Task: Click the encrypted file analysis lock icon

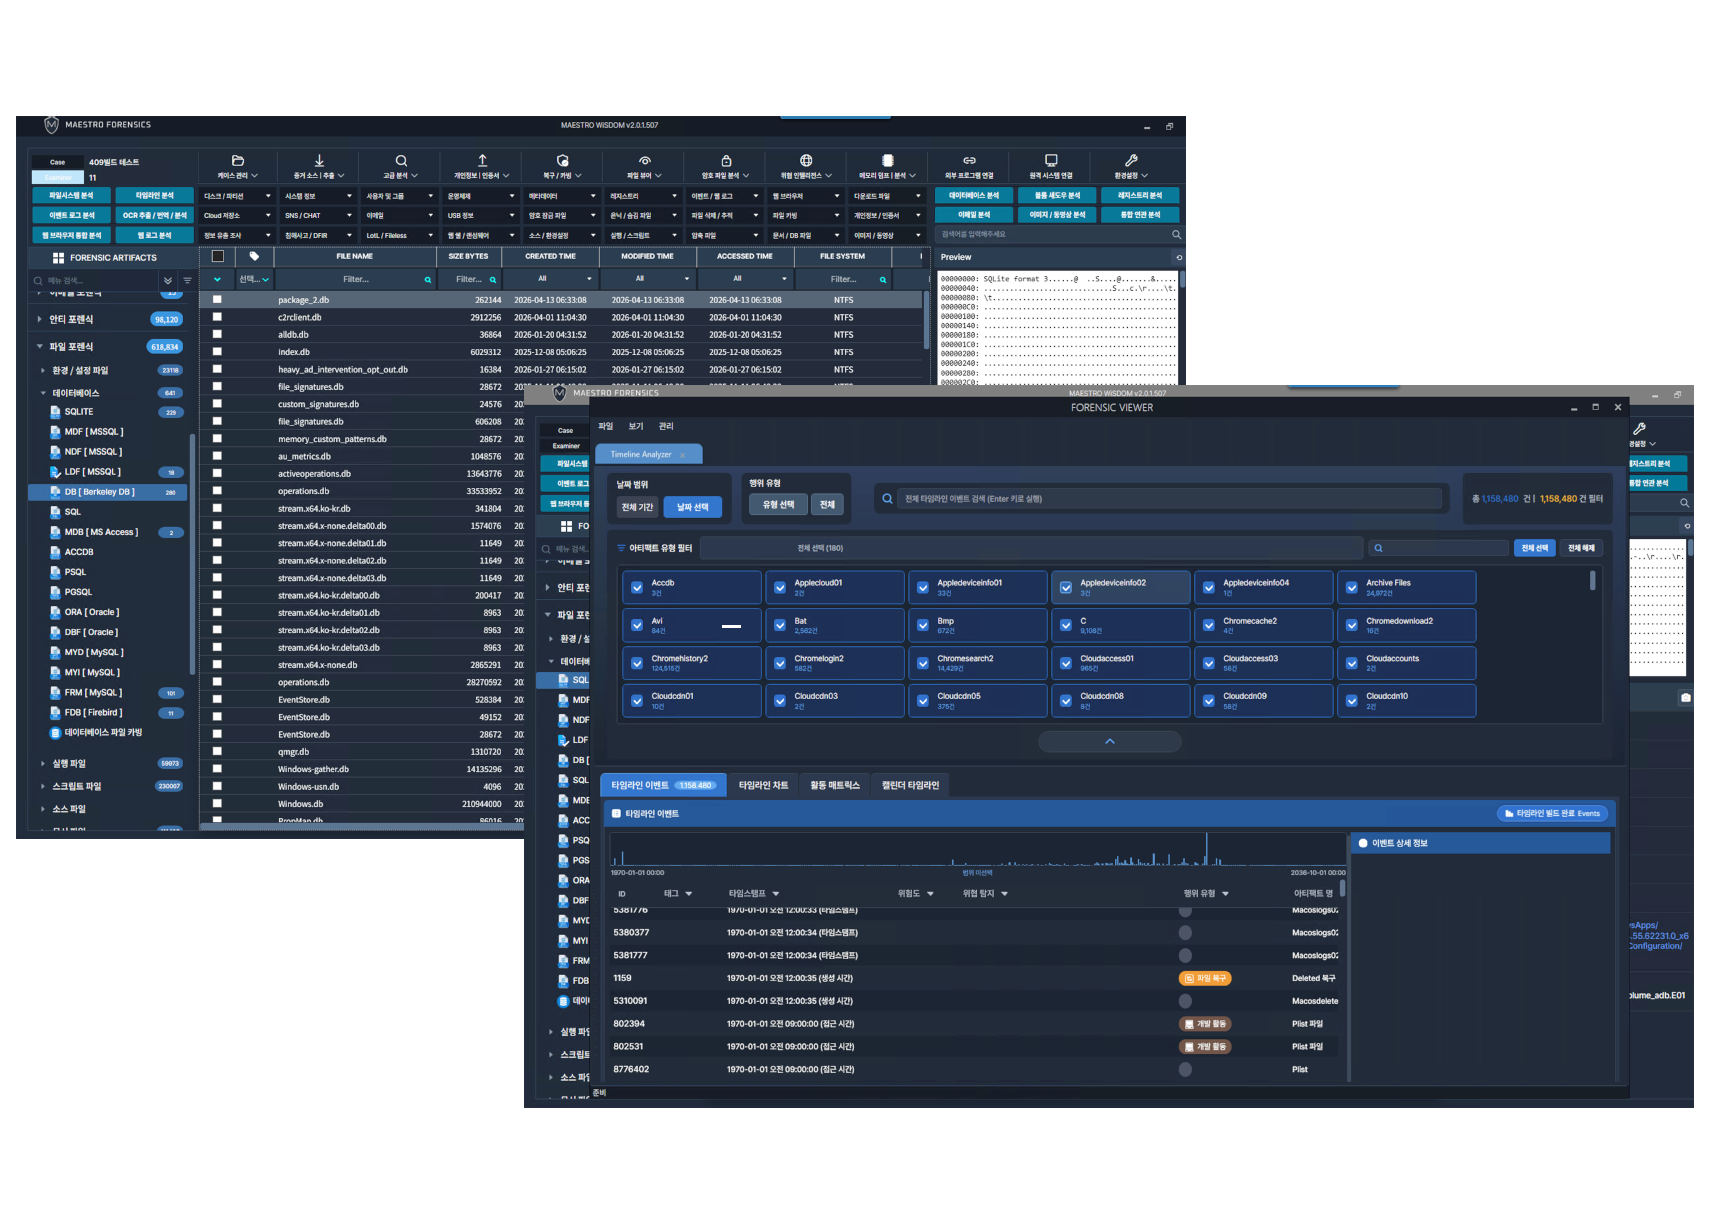Action: click(x=726, y=160)
